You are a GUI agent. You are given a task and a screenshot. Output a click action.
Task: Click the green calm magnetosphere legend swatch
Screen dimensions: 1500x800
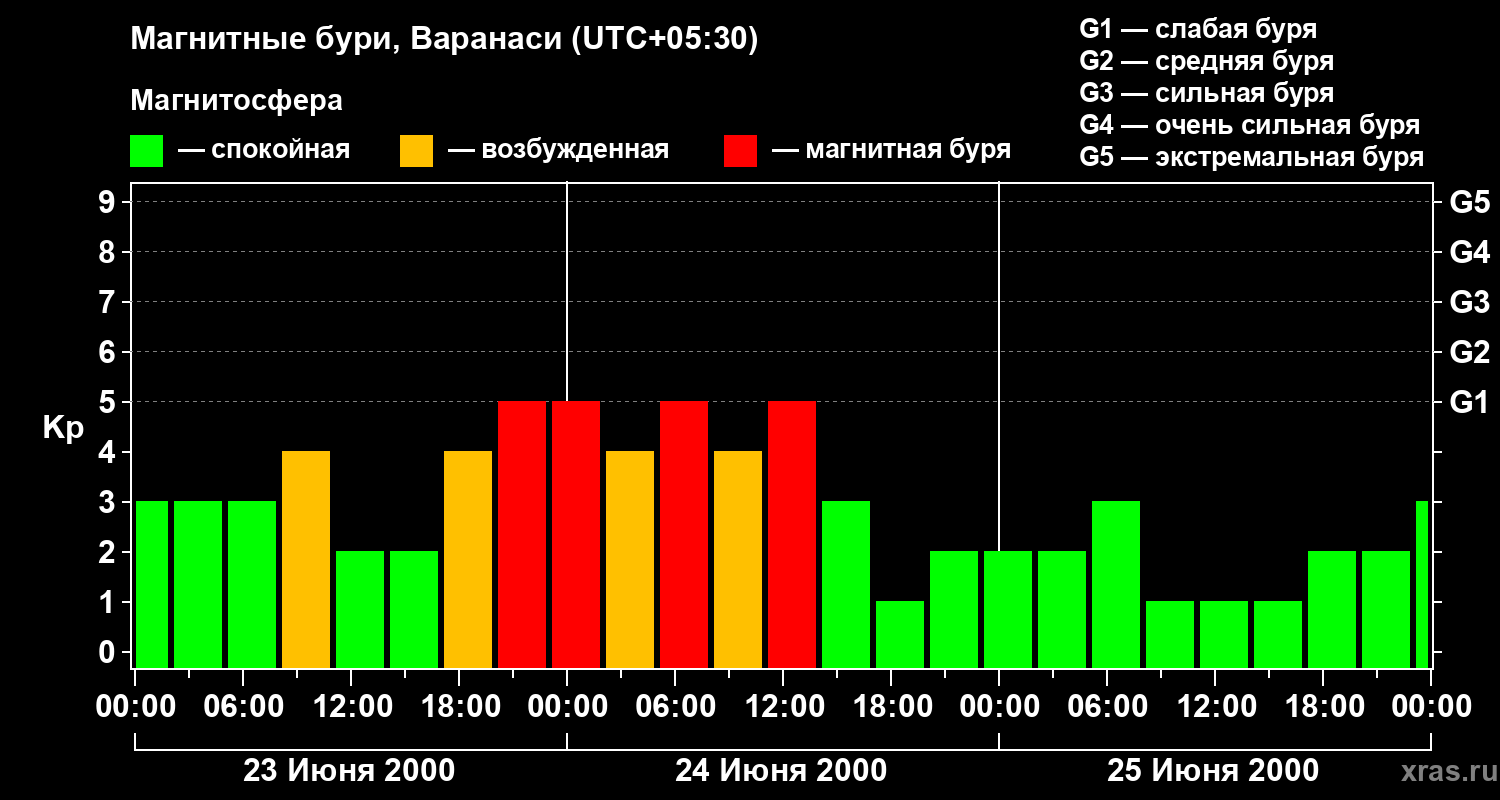pos(147,151)
